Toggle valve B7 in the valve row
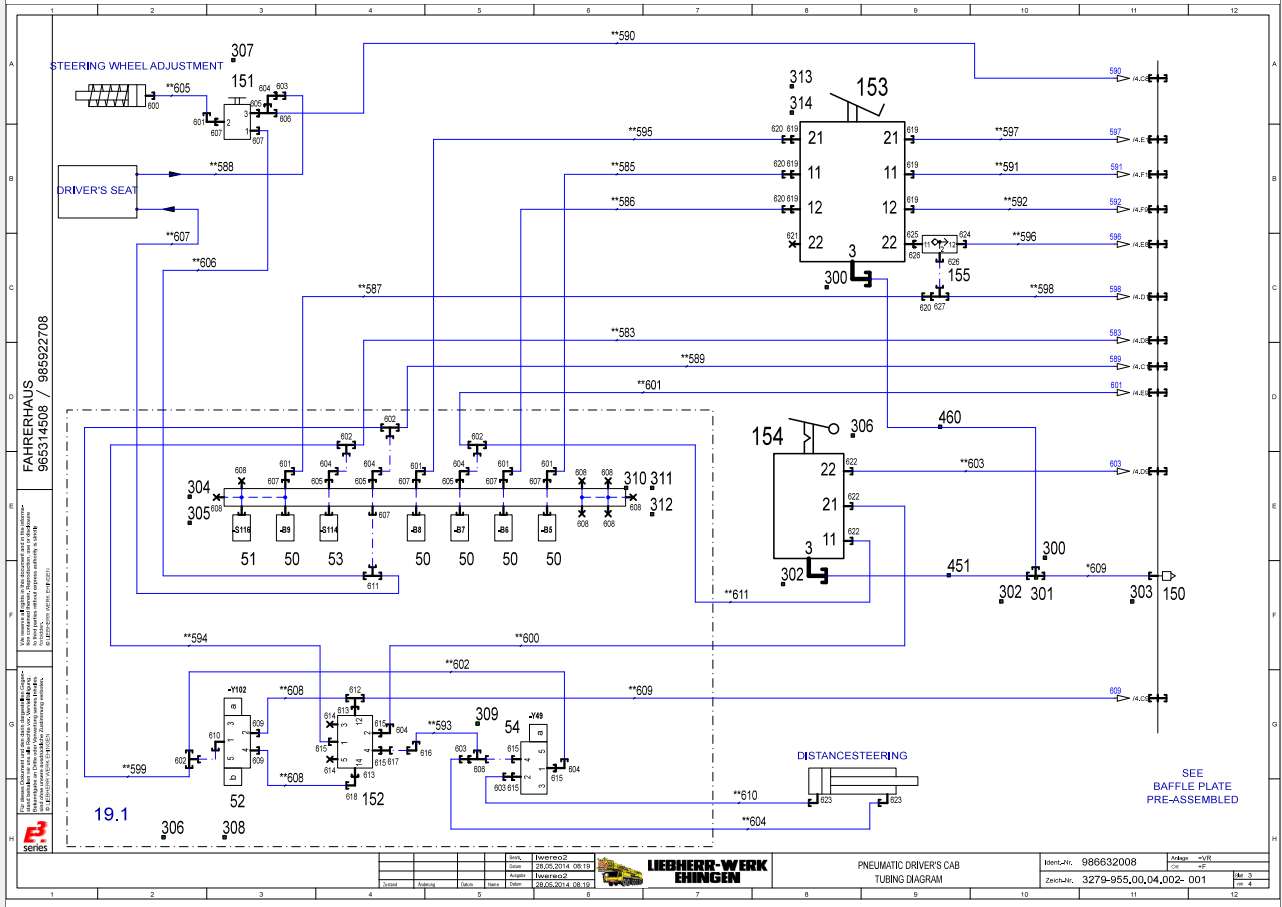The width and height of the screenshot is (1282, 907). (x=461, y=527)
